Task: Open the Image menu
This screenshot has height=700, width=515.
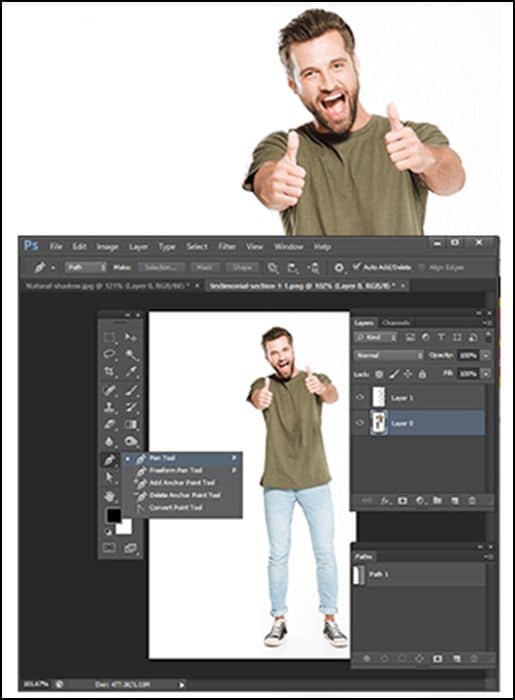Action: tap(108, 246)
